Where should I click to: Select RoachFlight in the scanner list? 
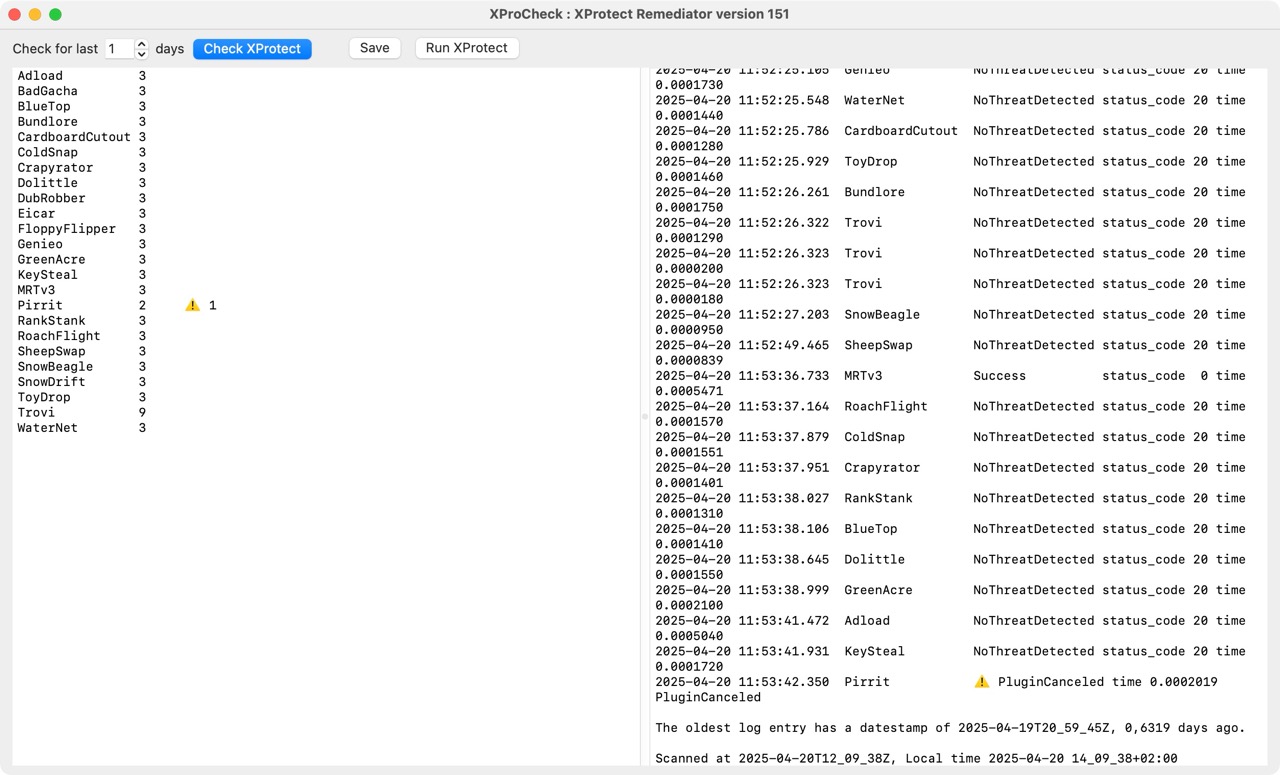click(x=59, y=336)
